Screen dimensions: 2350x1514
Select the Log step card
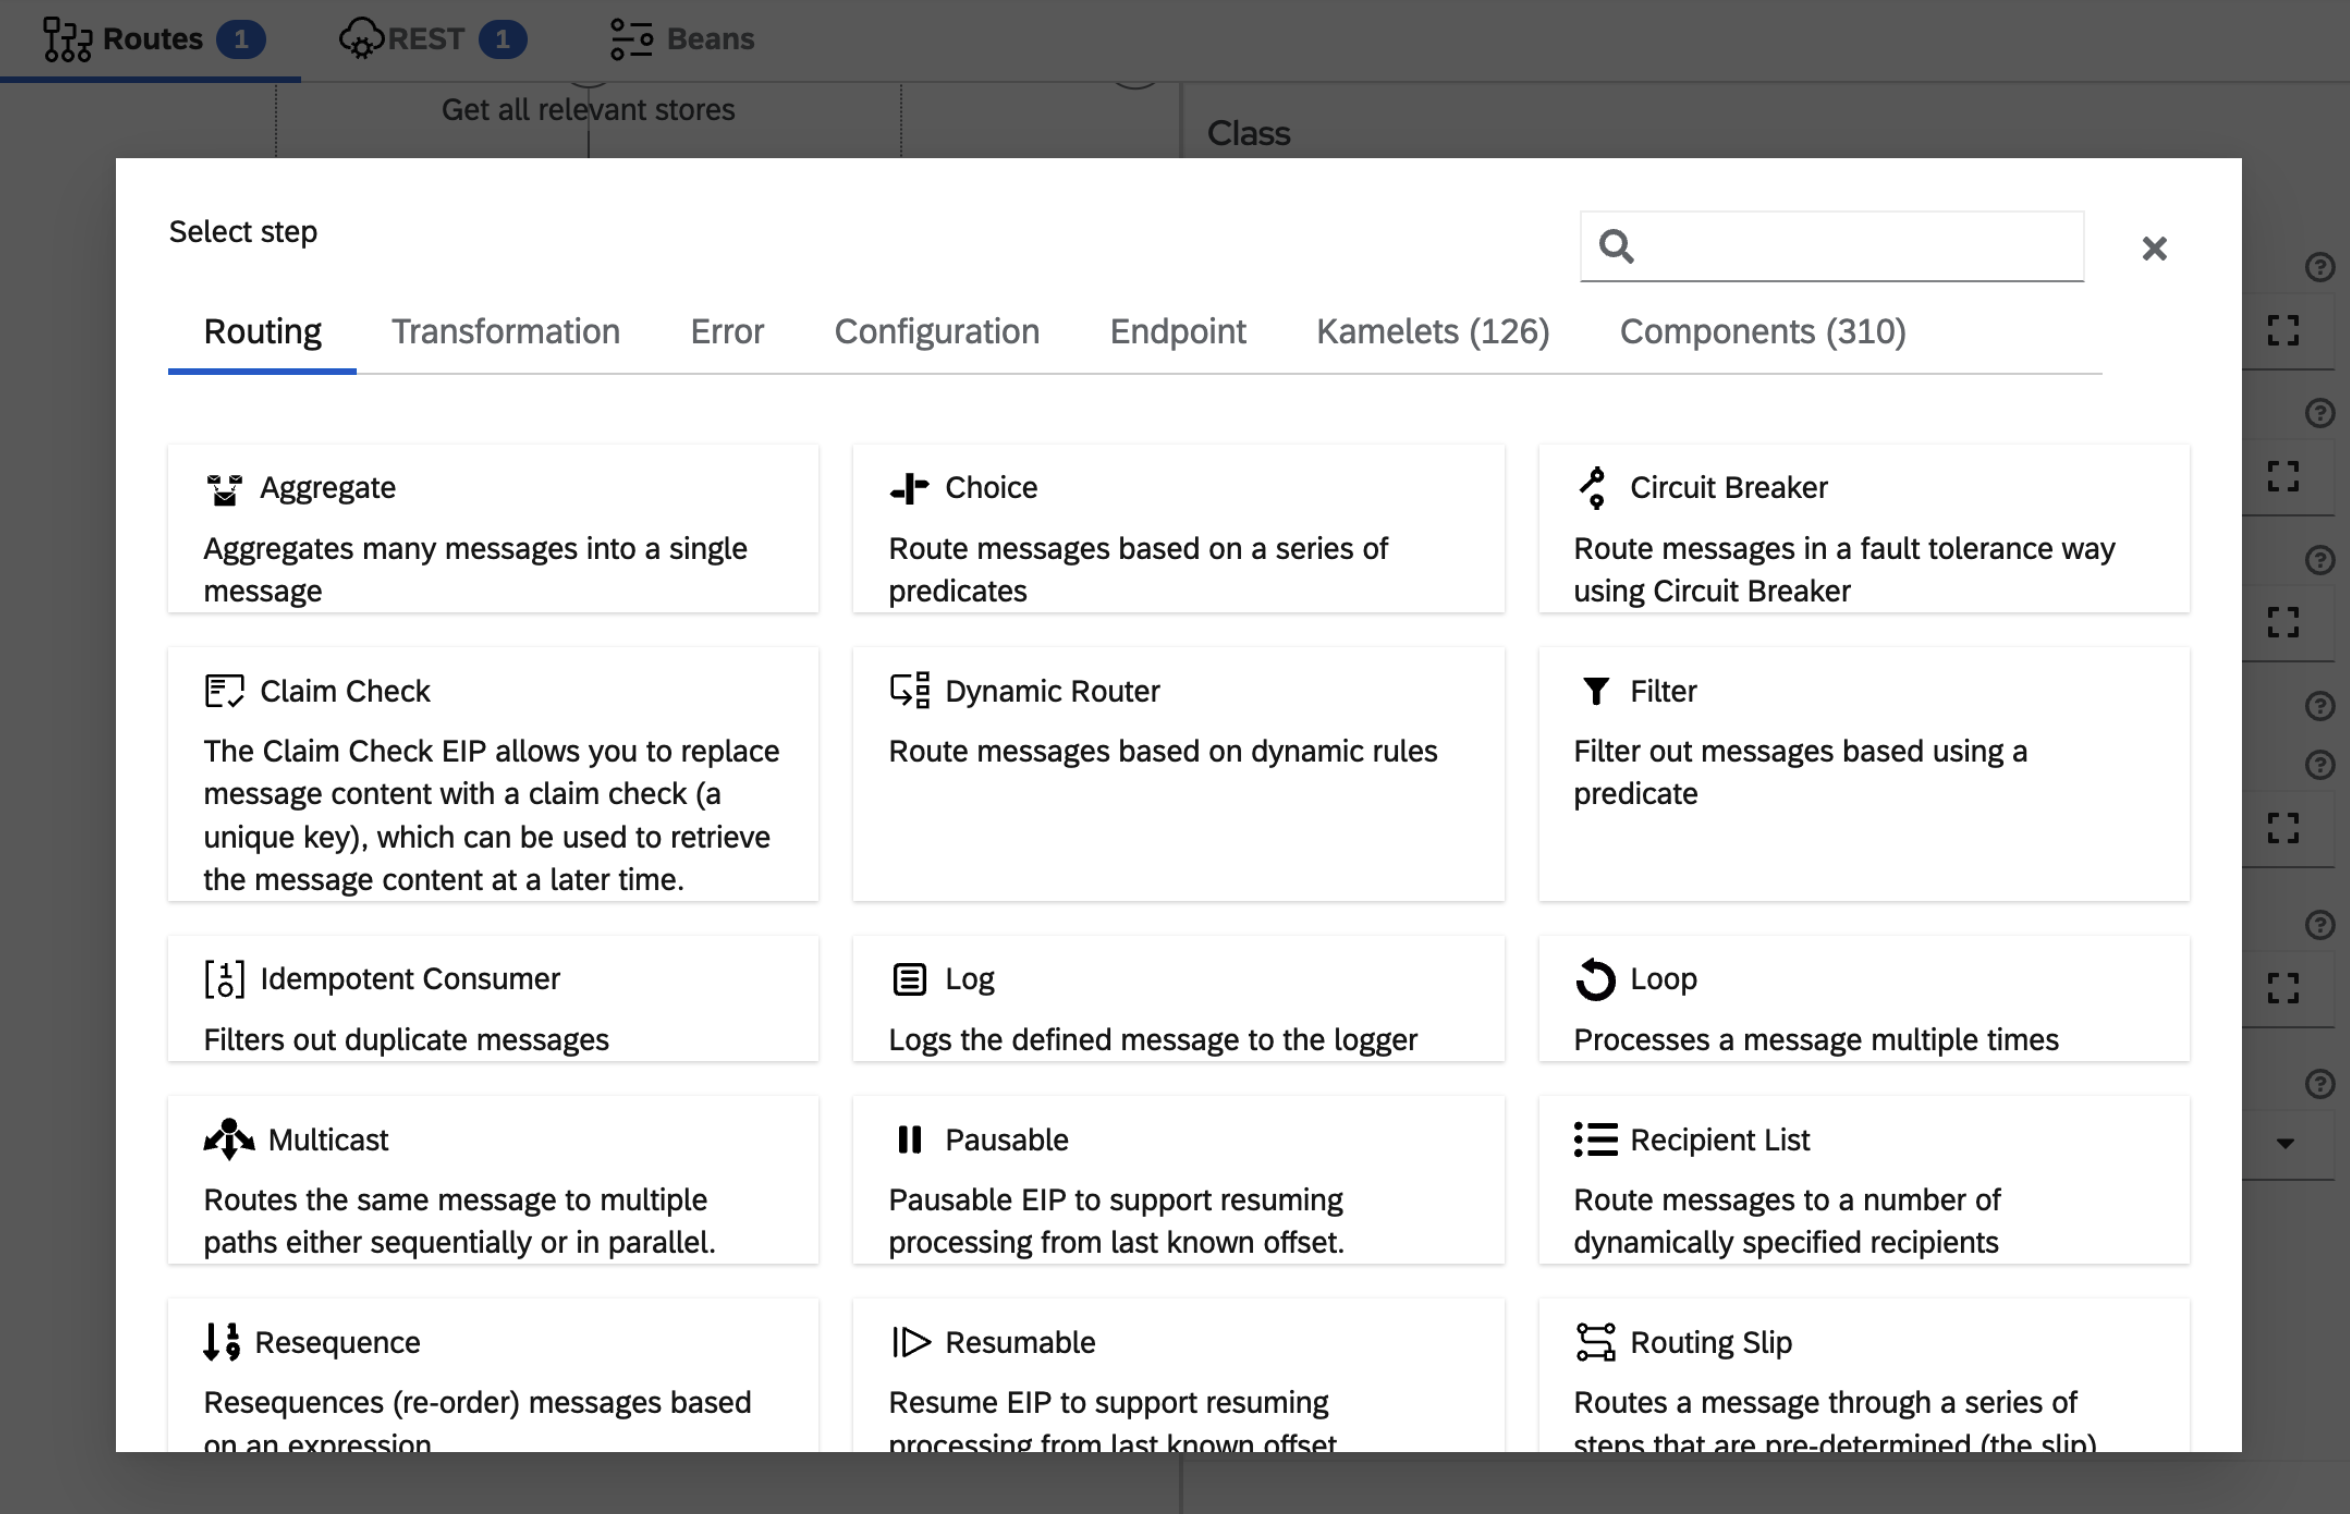1178,998
